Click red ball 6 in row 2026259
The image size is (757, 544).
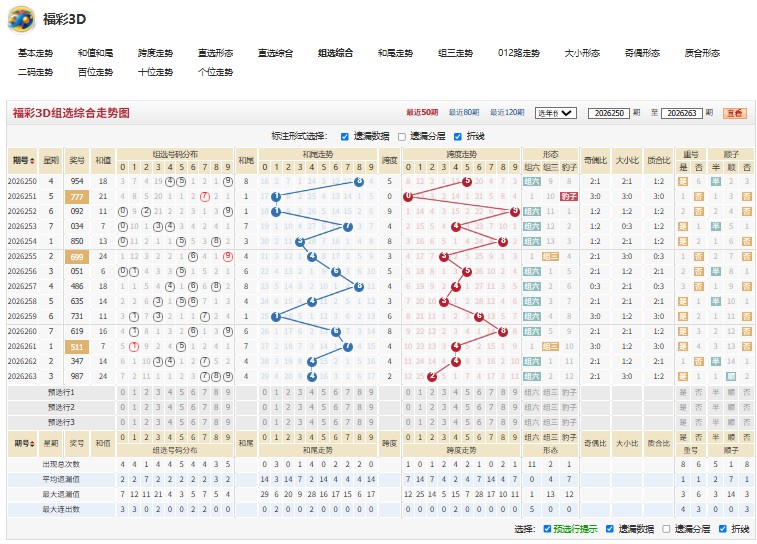pyautogui.click(x=478, y=316)
